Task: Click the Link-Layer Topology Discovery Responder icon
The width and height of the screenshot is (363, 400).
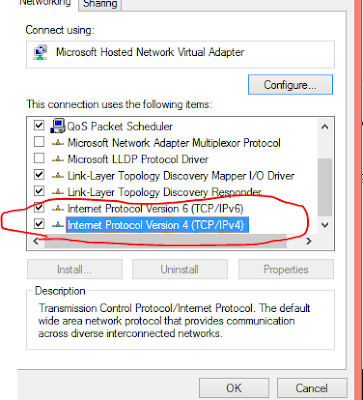Action: 58,192
